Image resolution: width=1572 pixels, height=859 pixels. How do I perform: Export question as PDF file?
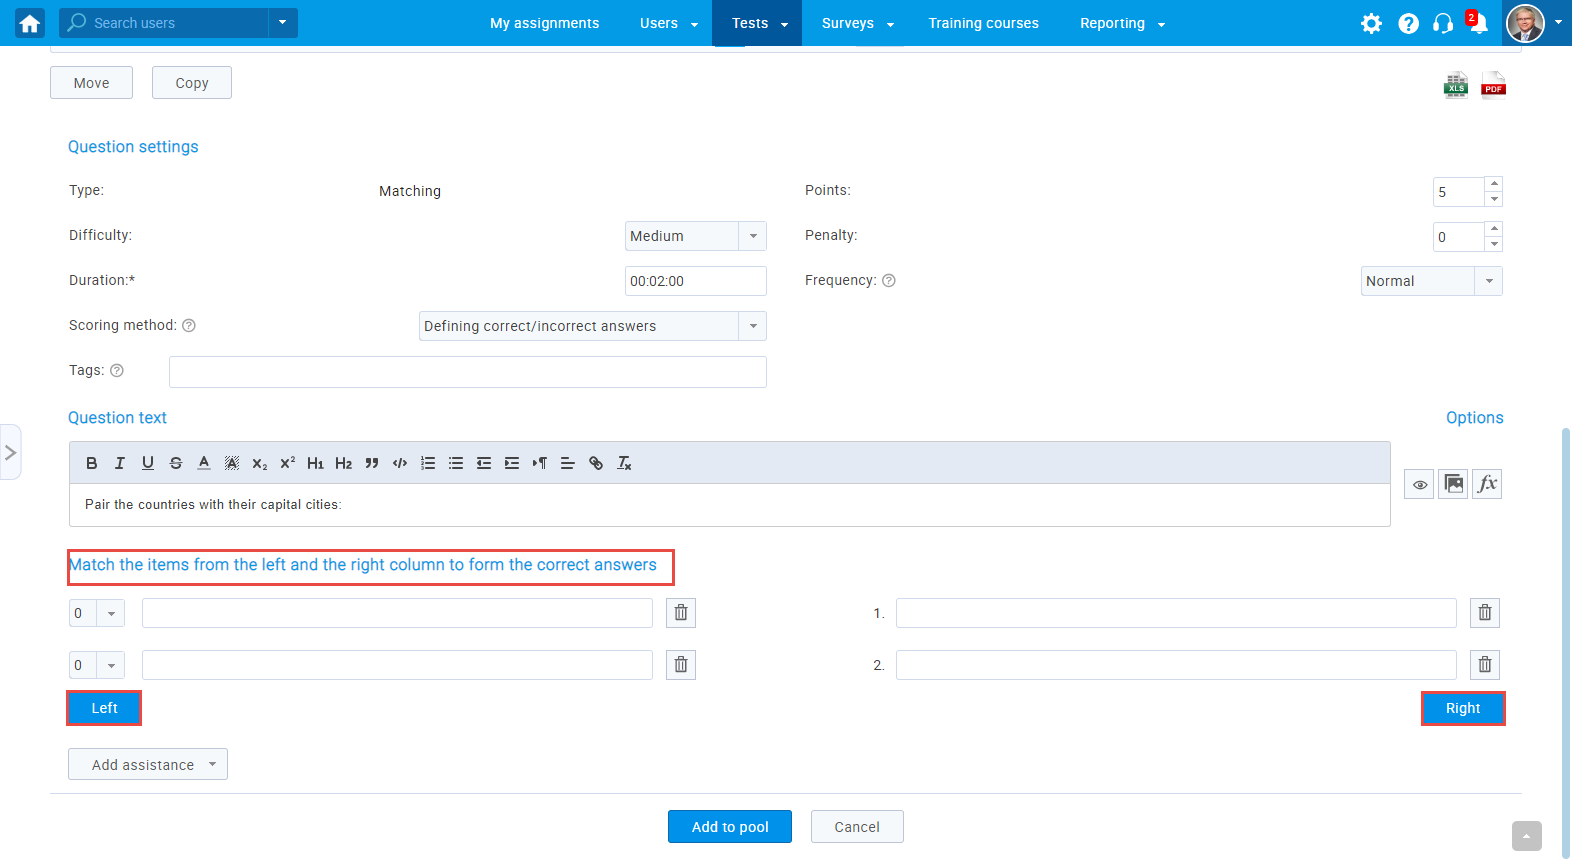click(1493, 86)
